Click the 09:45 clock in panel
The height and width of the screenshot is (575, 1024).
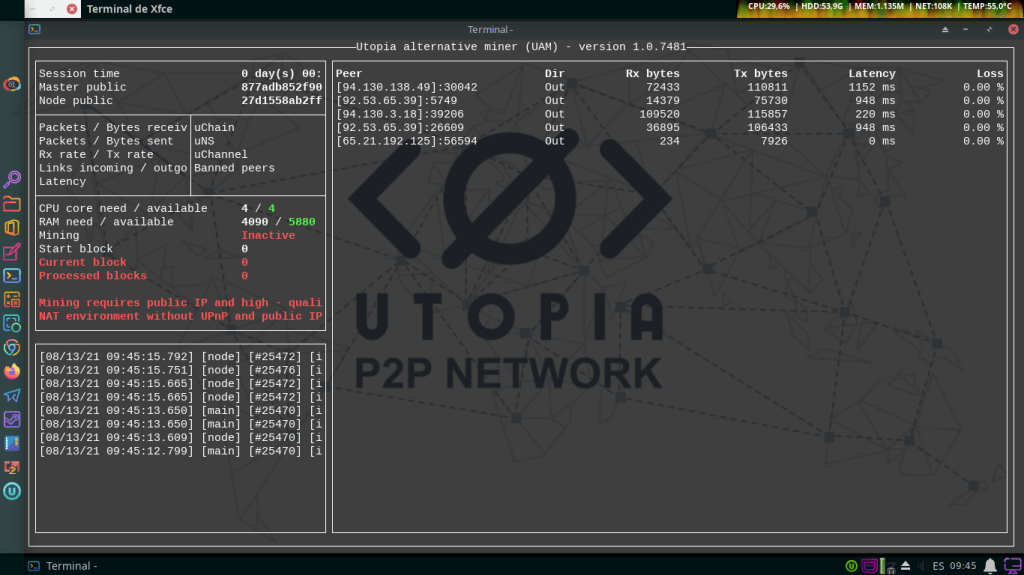[x=964, y=566]
